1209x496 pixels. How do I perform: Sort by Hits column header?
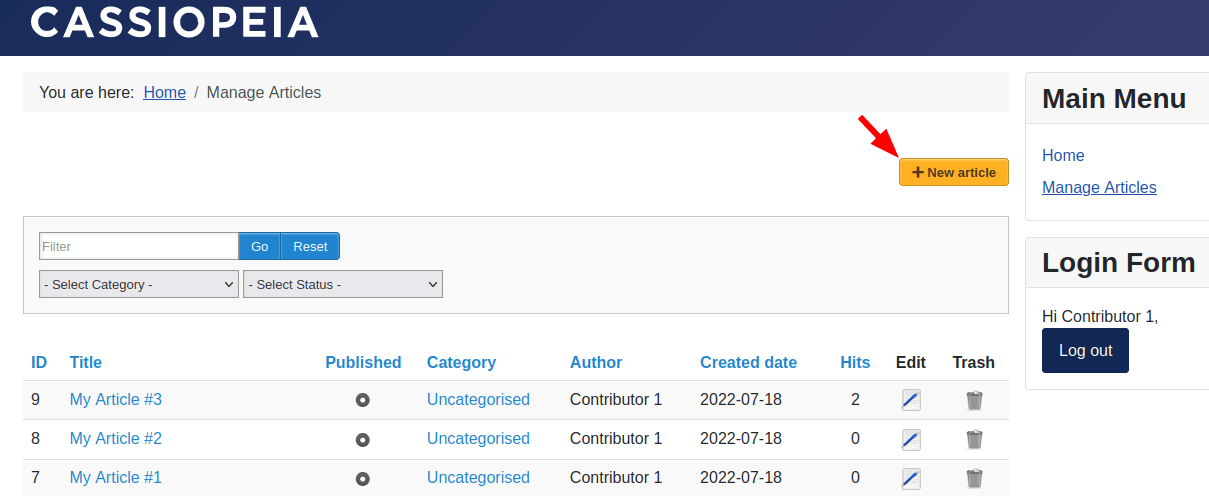coord(855,362)
